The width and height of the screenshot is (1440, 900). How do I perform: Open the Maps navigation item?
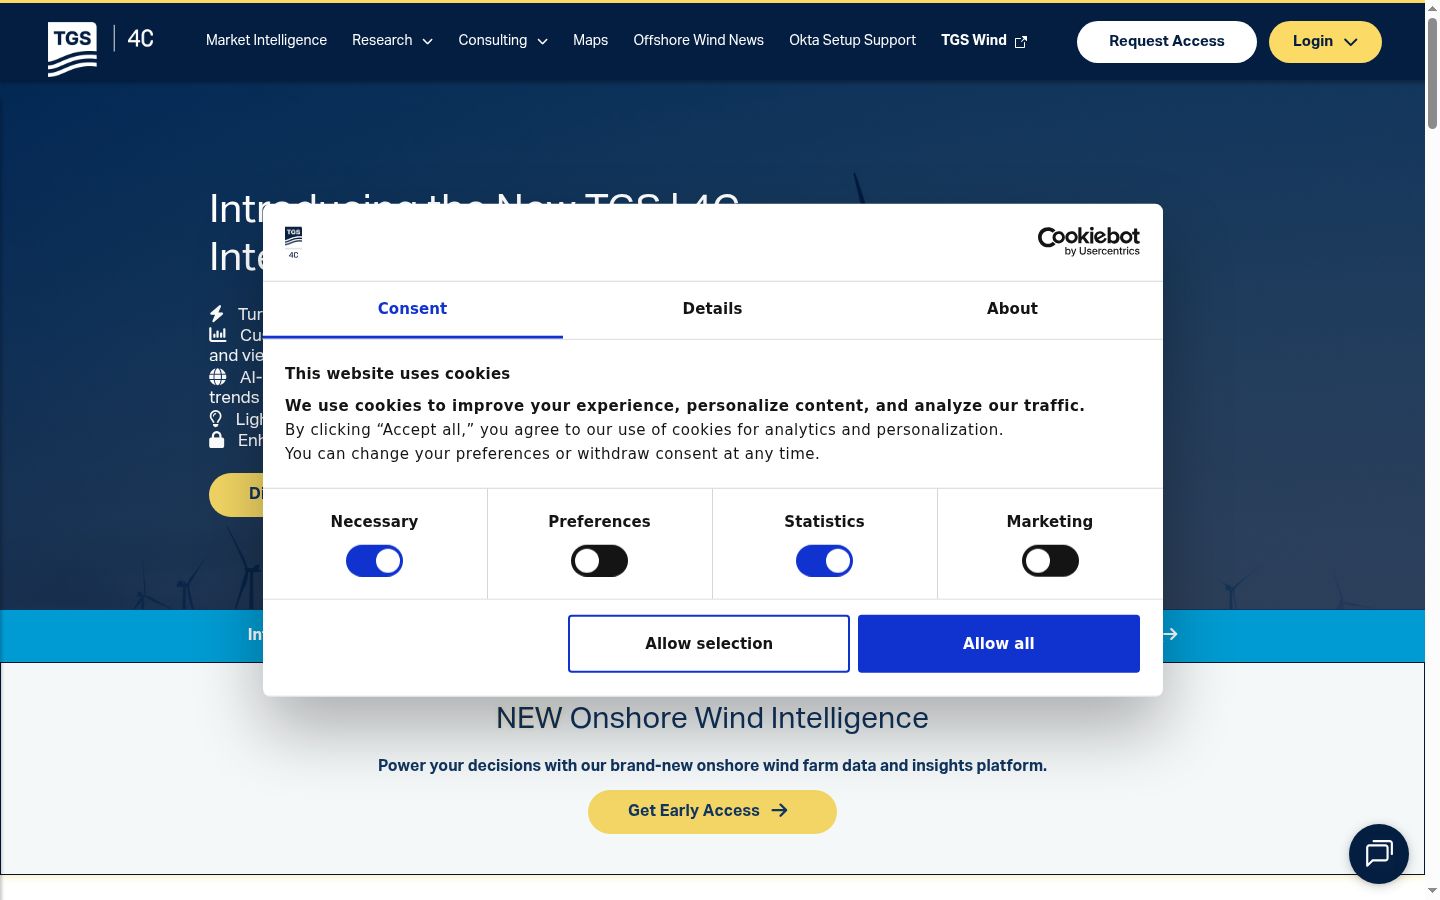(590, 40)
